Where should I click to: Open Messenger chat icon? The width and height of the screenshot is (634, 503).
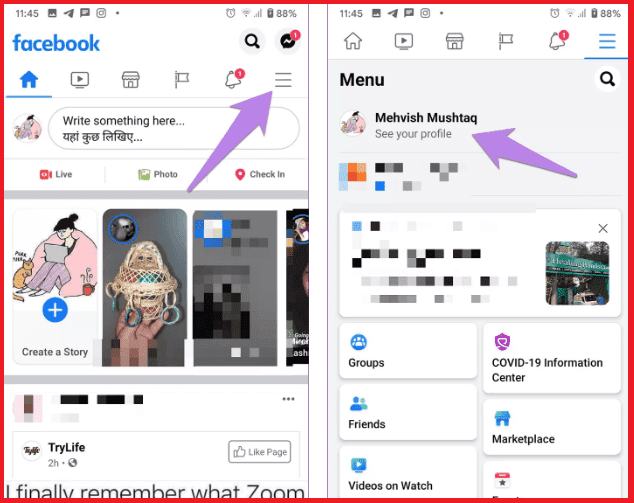tap(288, 41)
